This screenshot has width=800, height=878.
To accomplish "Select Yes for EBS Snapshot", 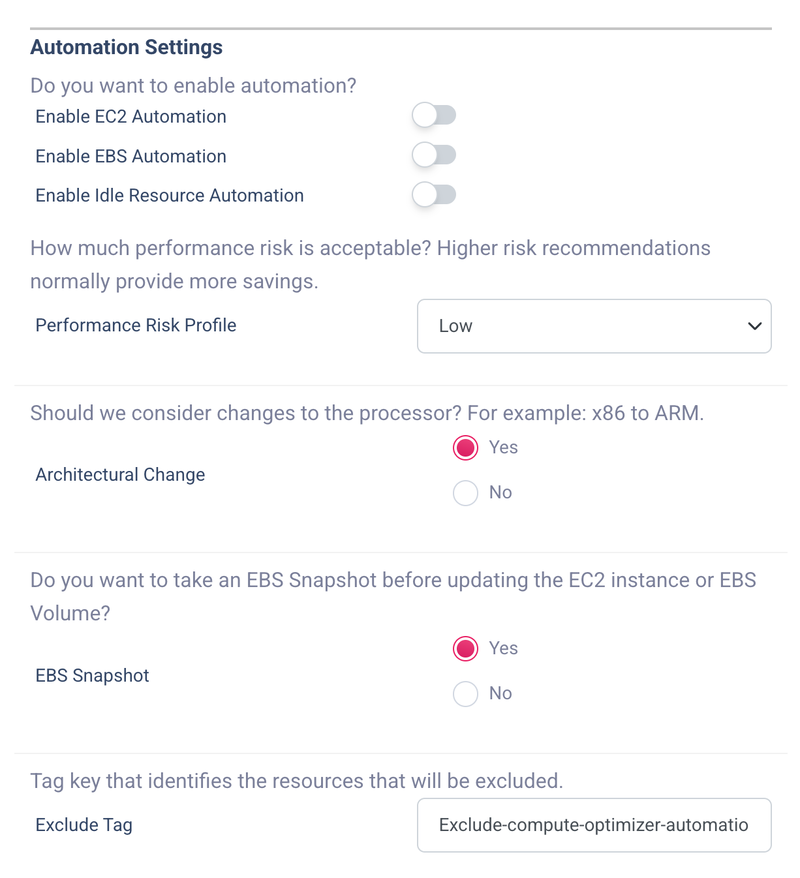I will (x=465, y=648).
